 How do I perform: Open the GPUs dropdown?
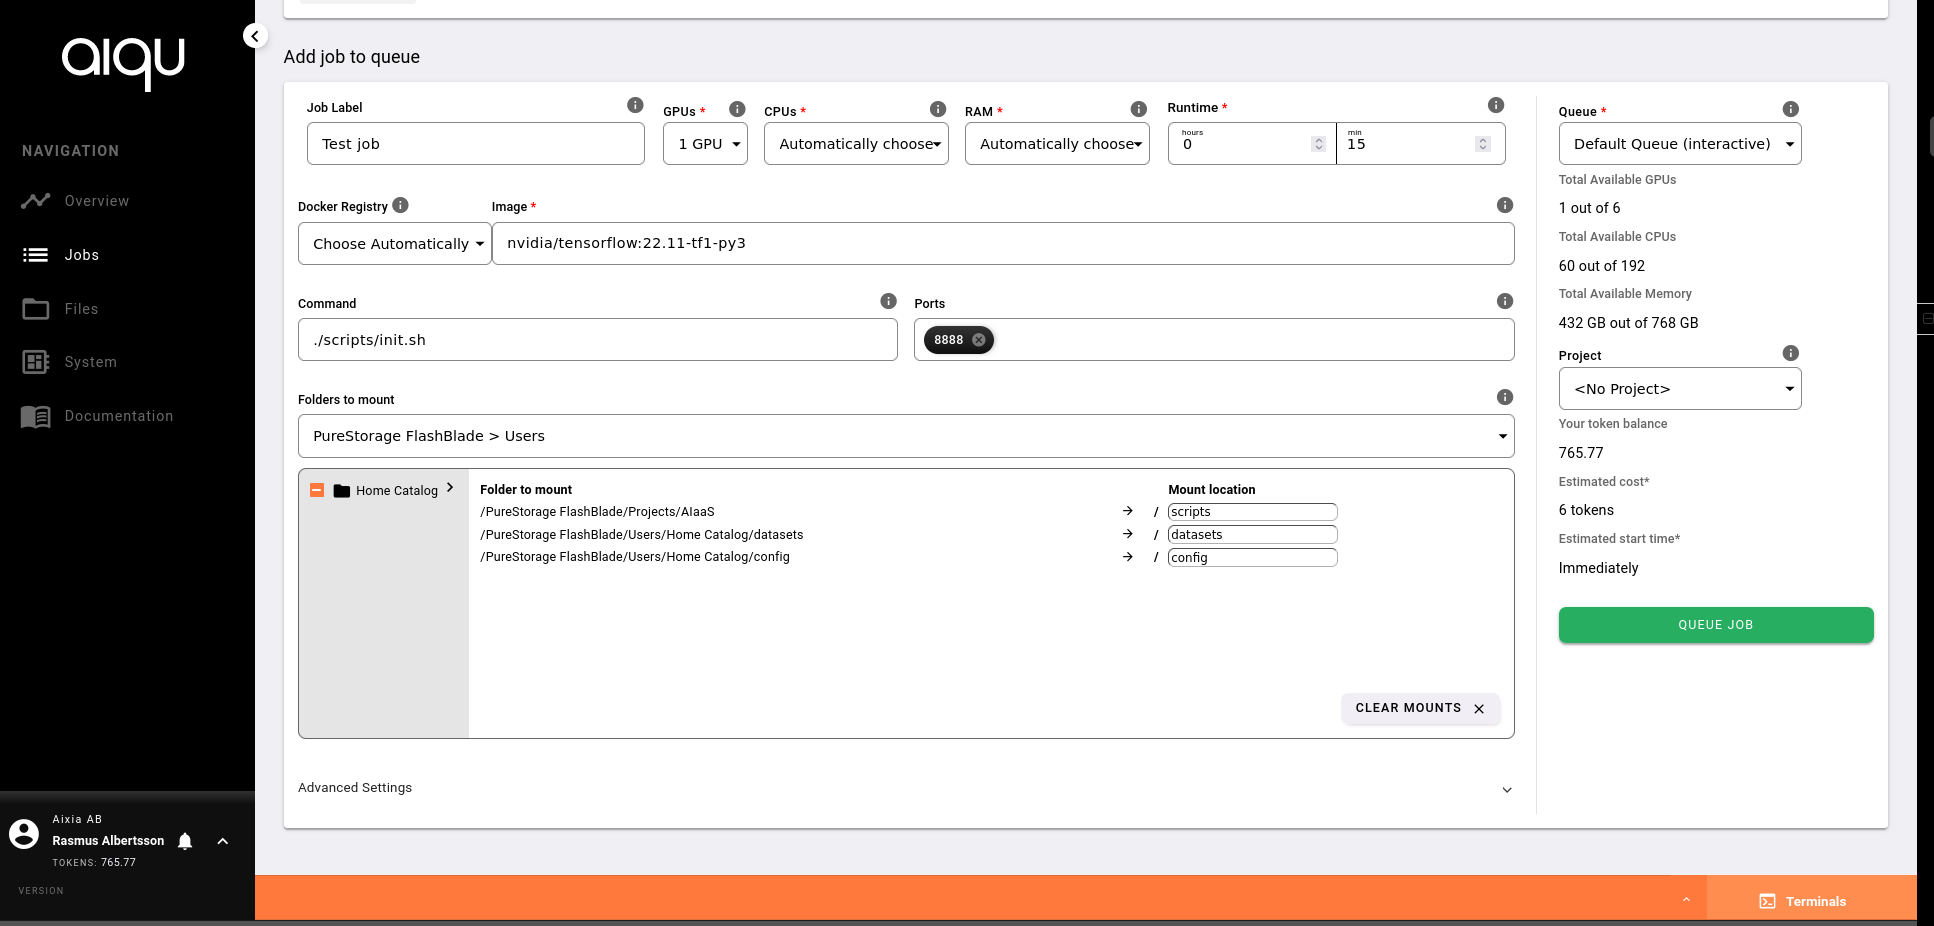[705, 144]
